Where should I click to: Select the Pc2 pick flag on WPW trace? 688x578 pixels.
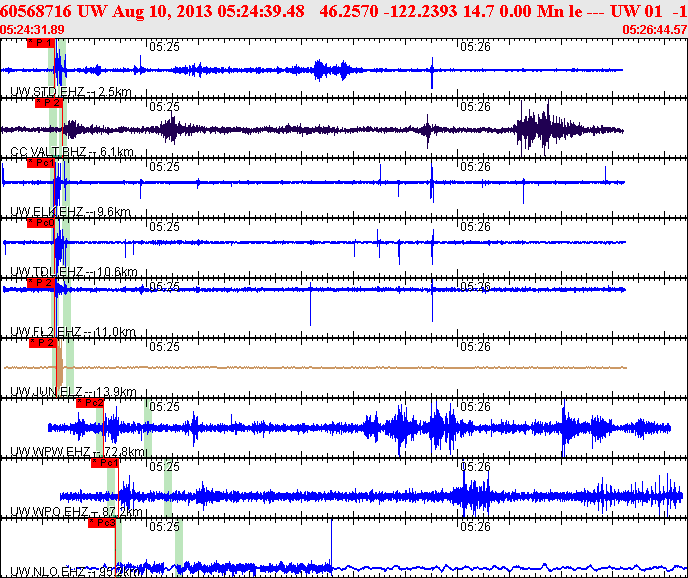click(x=89, y=402)
